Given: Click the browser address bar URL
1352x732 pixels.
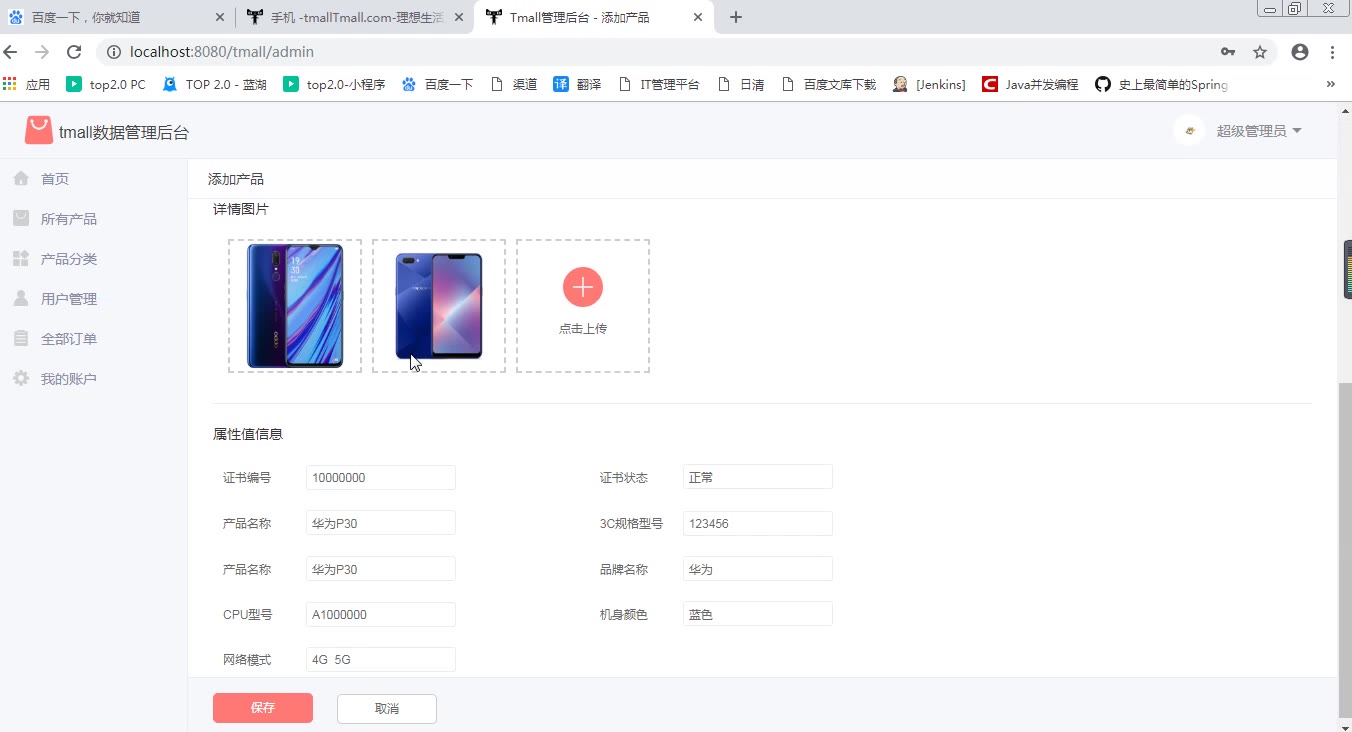Looking at the screenshot, I should click(x=222, y=52).
